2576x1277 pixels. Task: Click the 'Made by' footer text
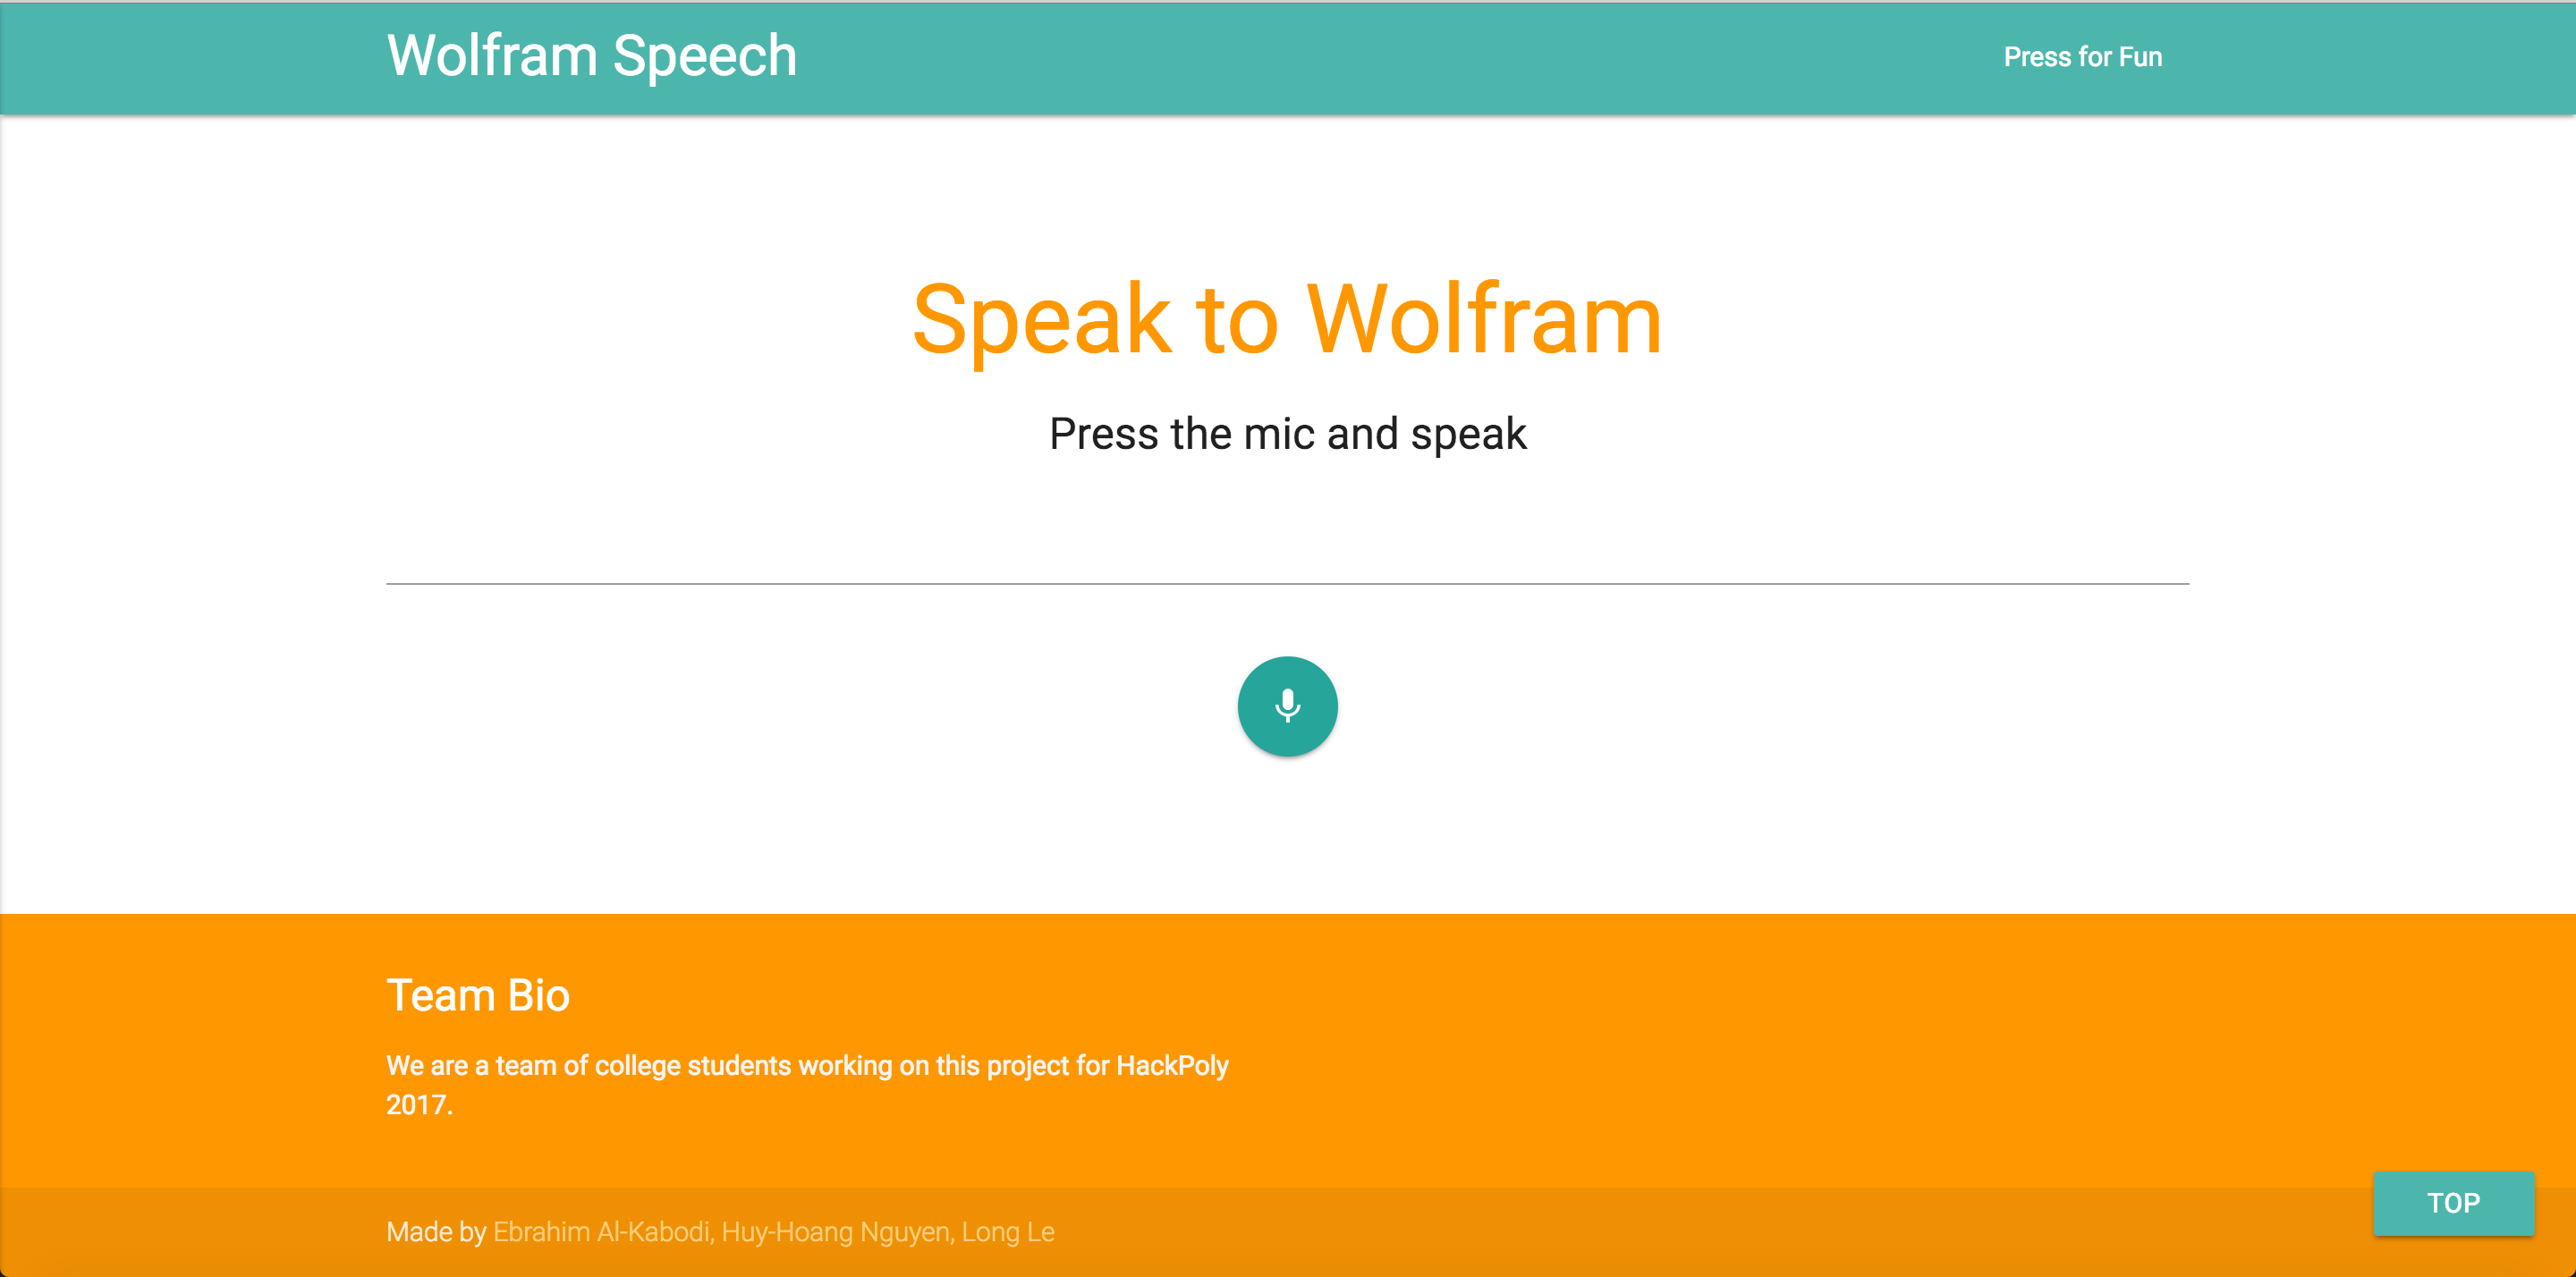(x=435, y=1232)
